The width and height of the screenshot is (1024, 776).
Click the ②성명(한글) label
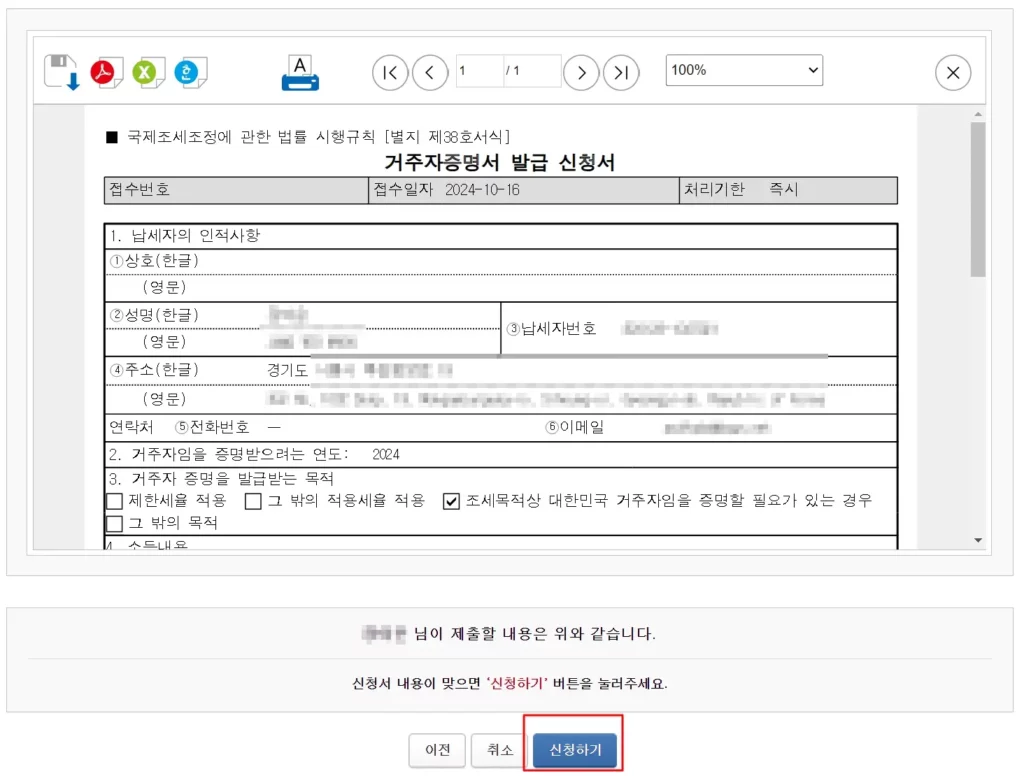click(154, 315)
